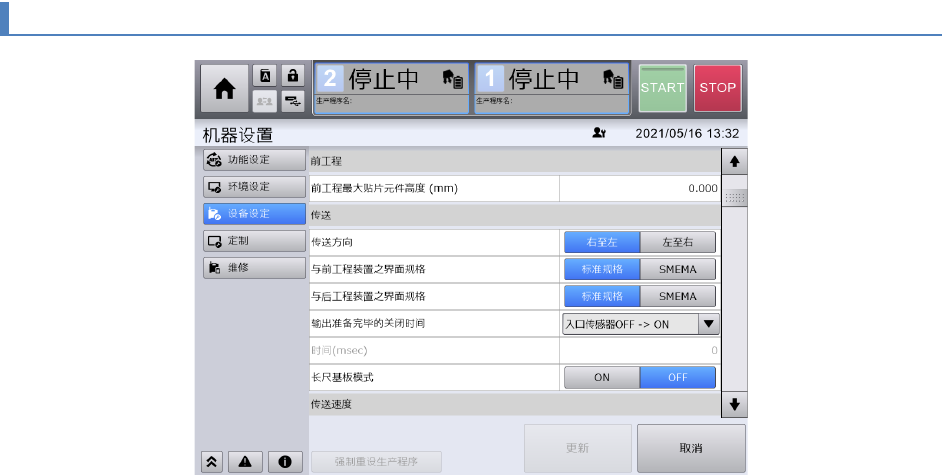Image resolution: width=942 pixels, height=475 pixels.
Task: Click the 前工程最大贴片元件高度 (mm) label
Action: (384, 188)
